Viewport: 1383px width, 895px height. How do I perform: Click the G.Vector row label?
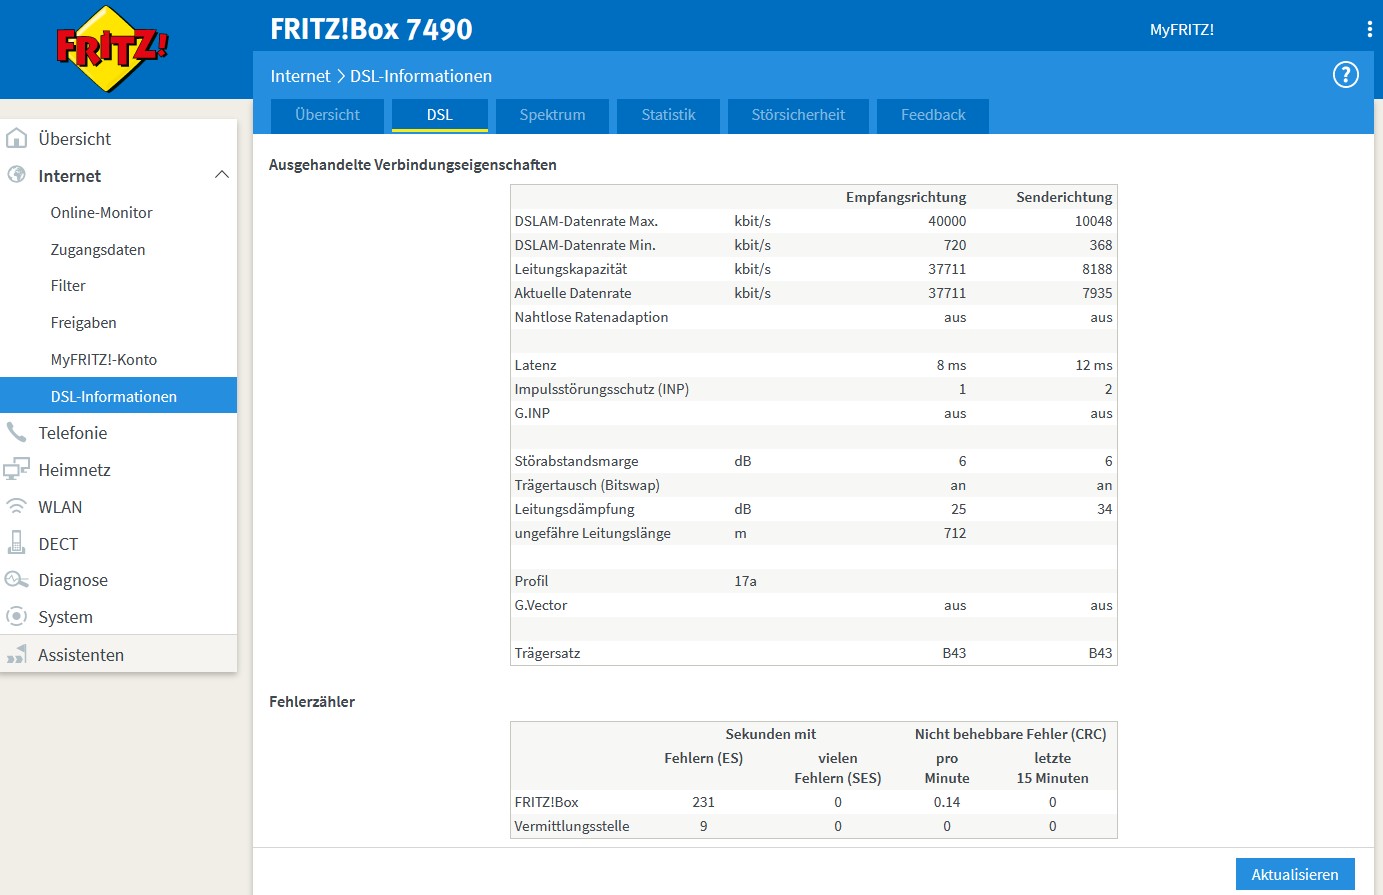click(541, 605)
